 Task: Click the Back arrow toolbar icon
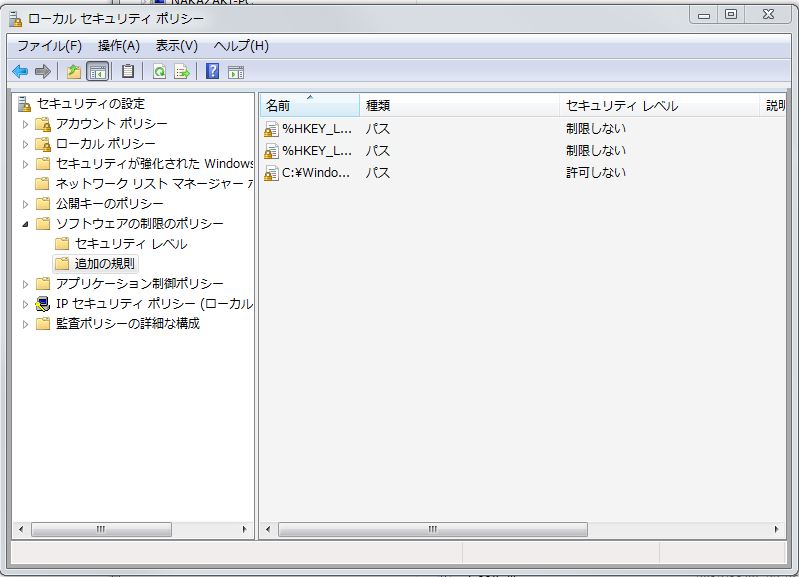click(20, 71)
